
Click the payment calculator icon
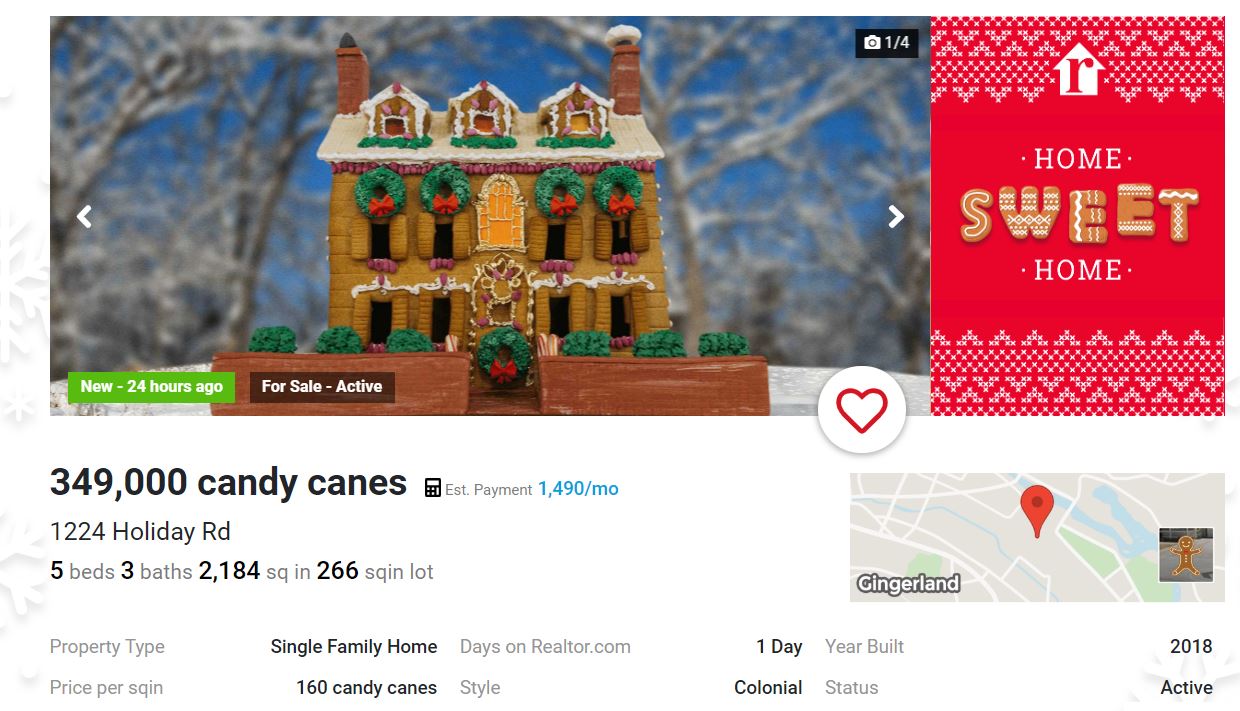pos(433,488)
